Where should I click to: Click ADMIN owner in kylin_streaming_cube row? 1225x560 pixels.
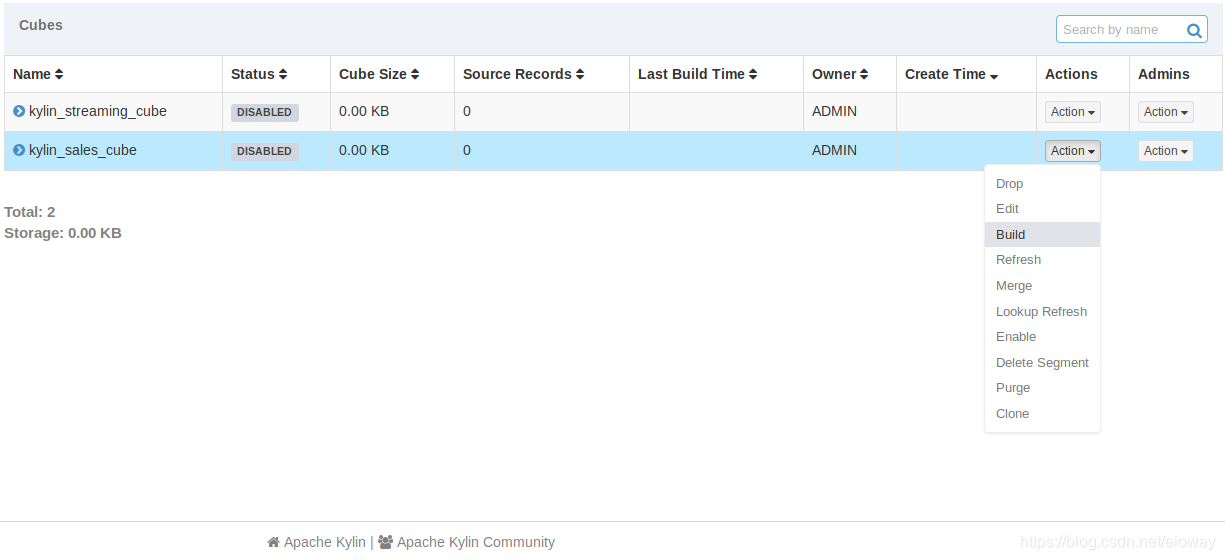[834, 111]
